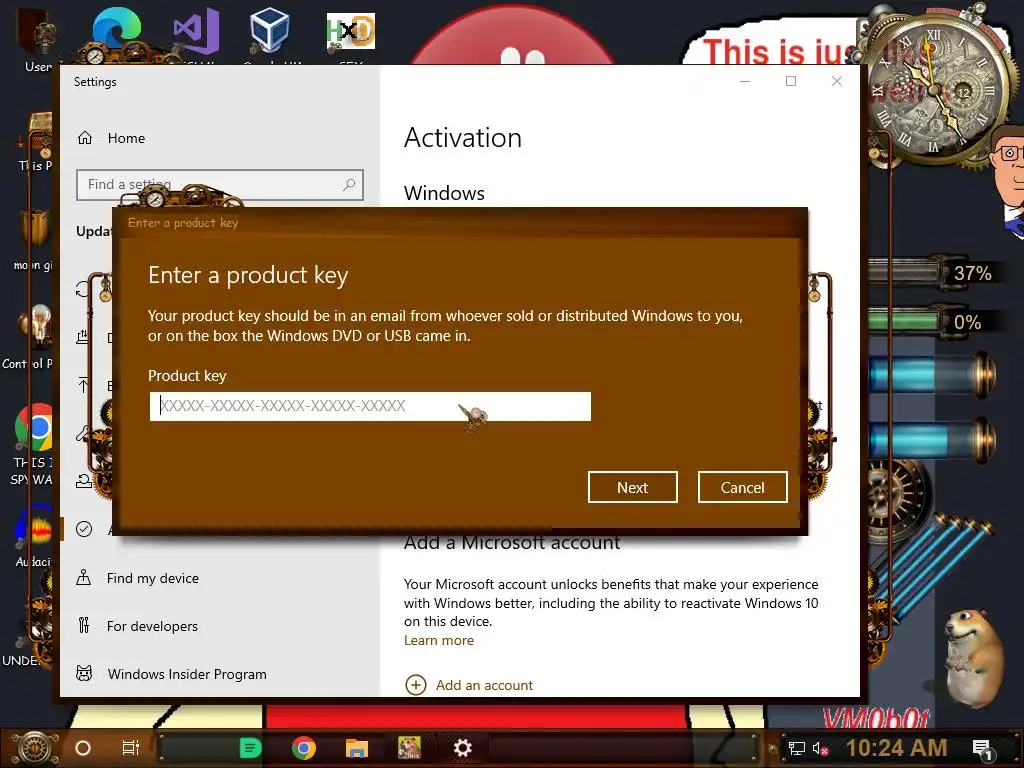Click the For developers tools icon

click(84, 626)
